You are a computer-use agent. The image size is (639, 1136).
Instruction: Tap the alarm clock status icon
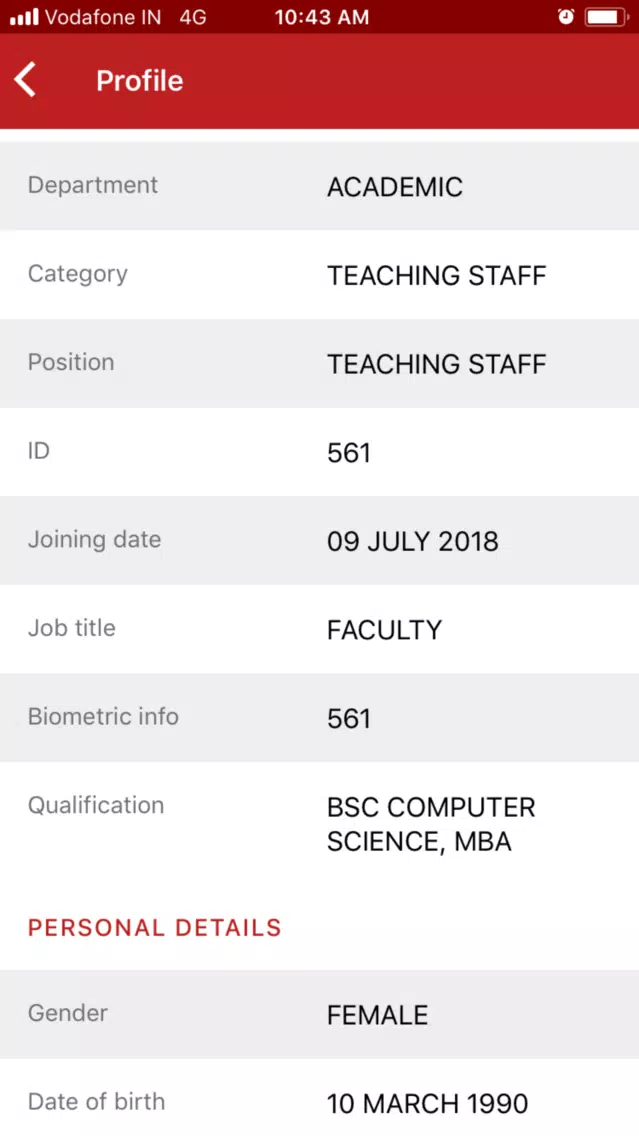(566, 17)
